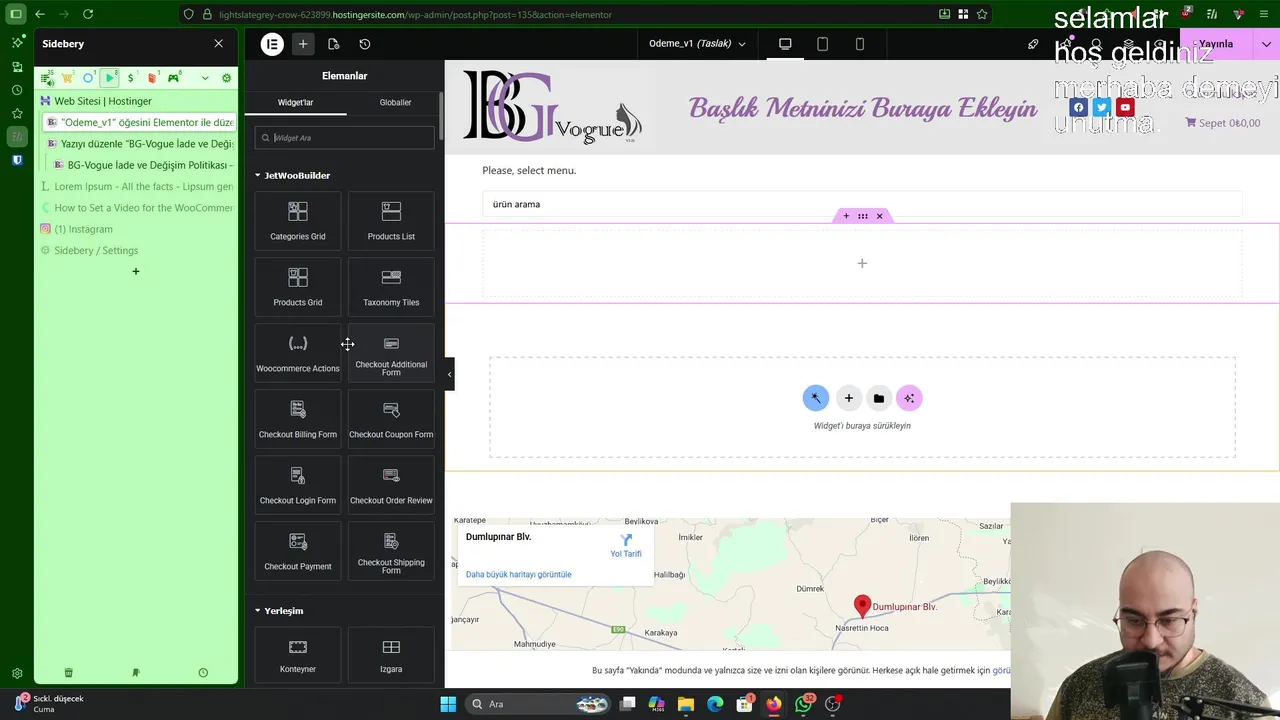Select the play-icon panel in Sidebery
The height and width of the screenshot is (720, 1280).
click(110, 78)
